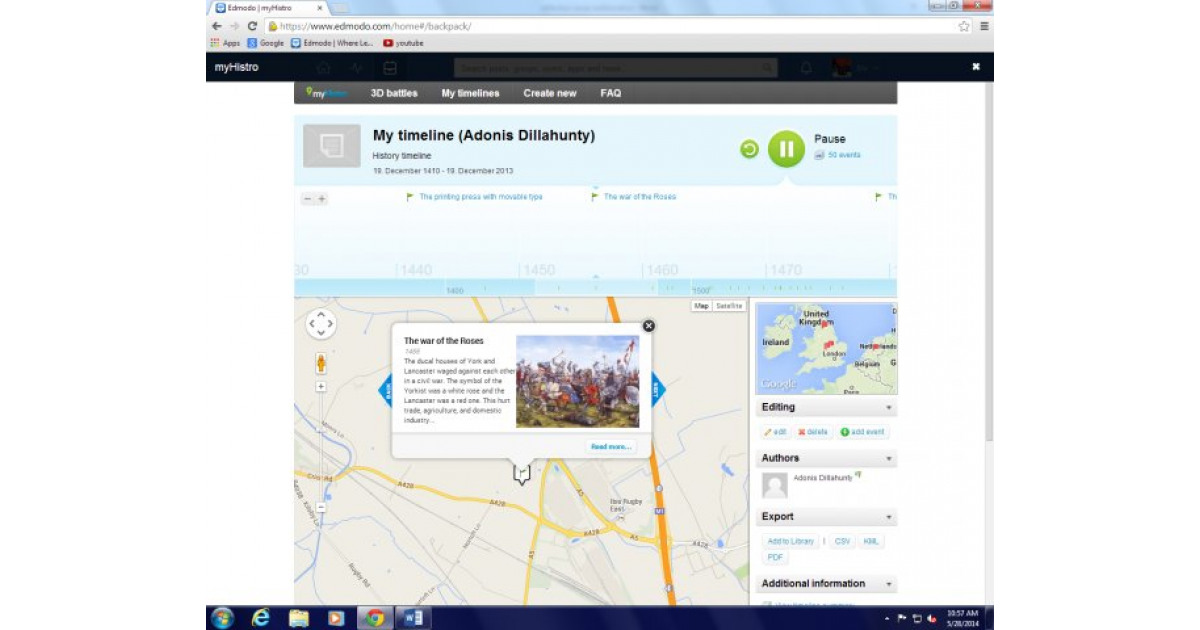The image size is (1200, 630).
Task: Click the home icon in the top bar
Action: click(x=324, y=67)
